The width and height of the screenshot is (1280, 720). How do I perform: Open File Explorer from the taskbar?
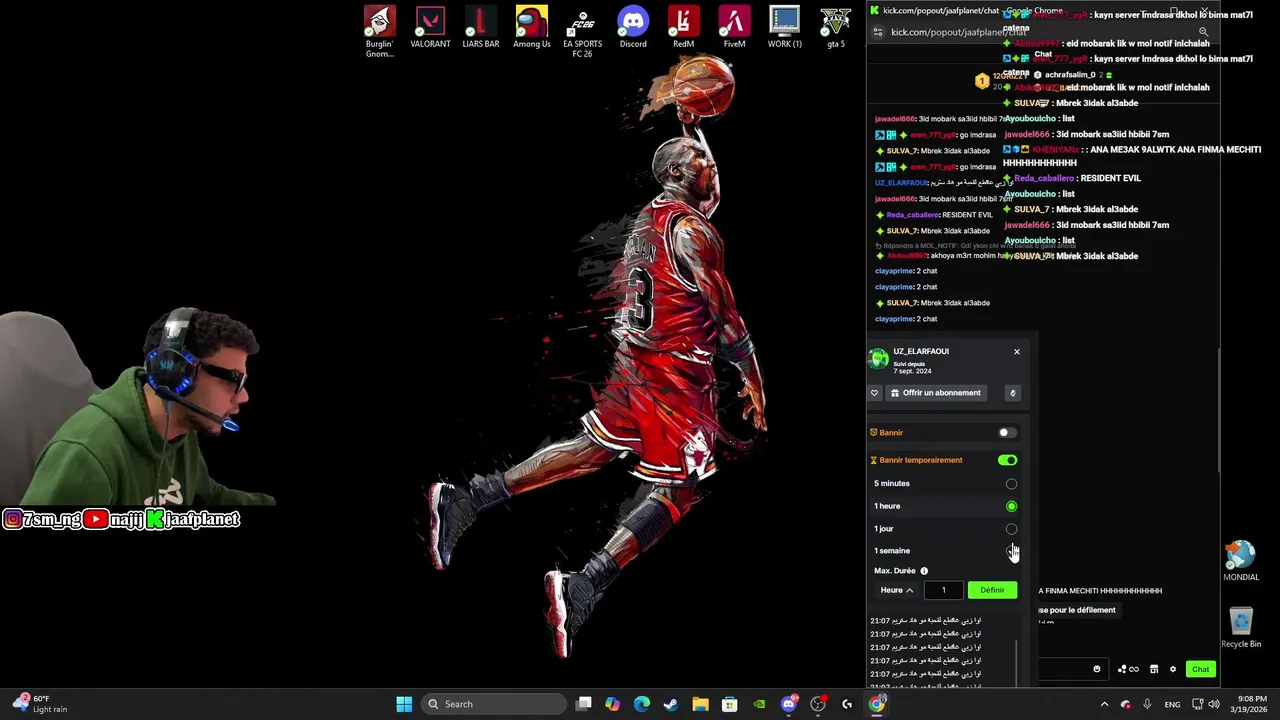tap(700, 704)
